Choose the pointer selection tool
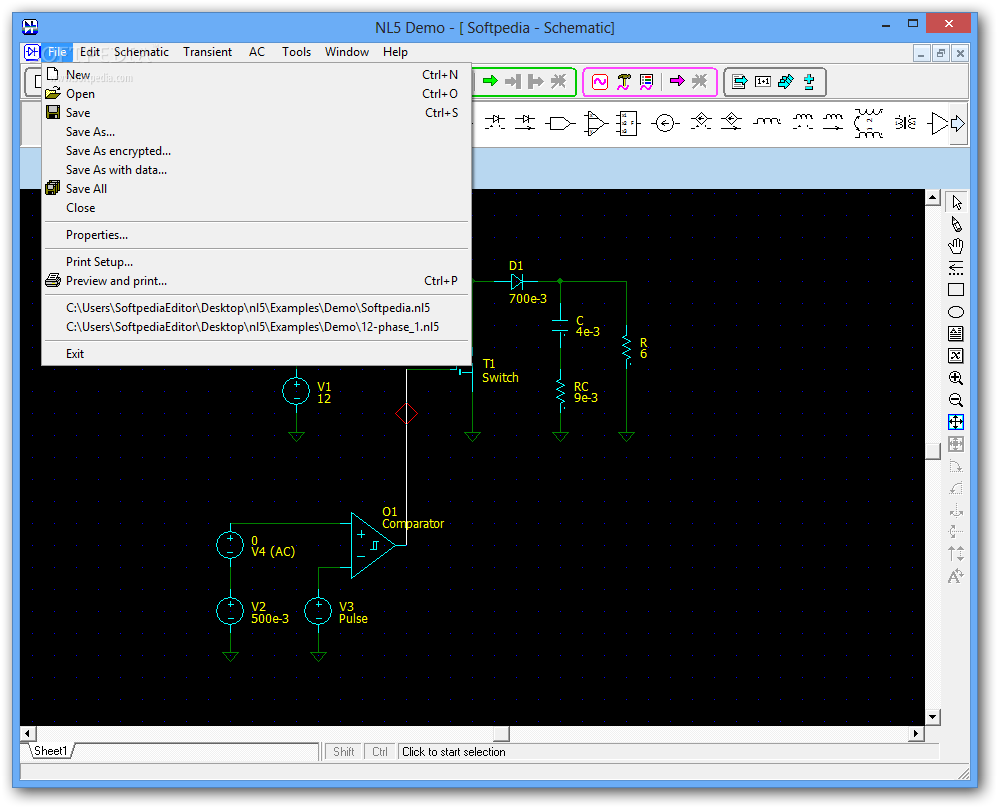The width and height of the screenshot is (998, 808). coord(956,202)
